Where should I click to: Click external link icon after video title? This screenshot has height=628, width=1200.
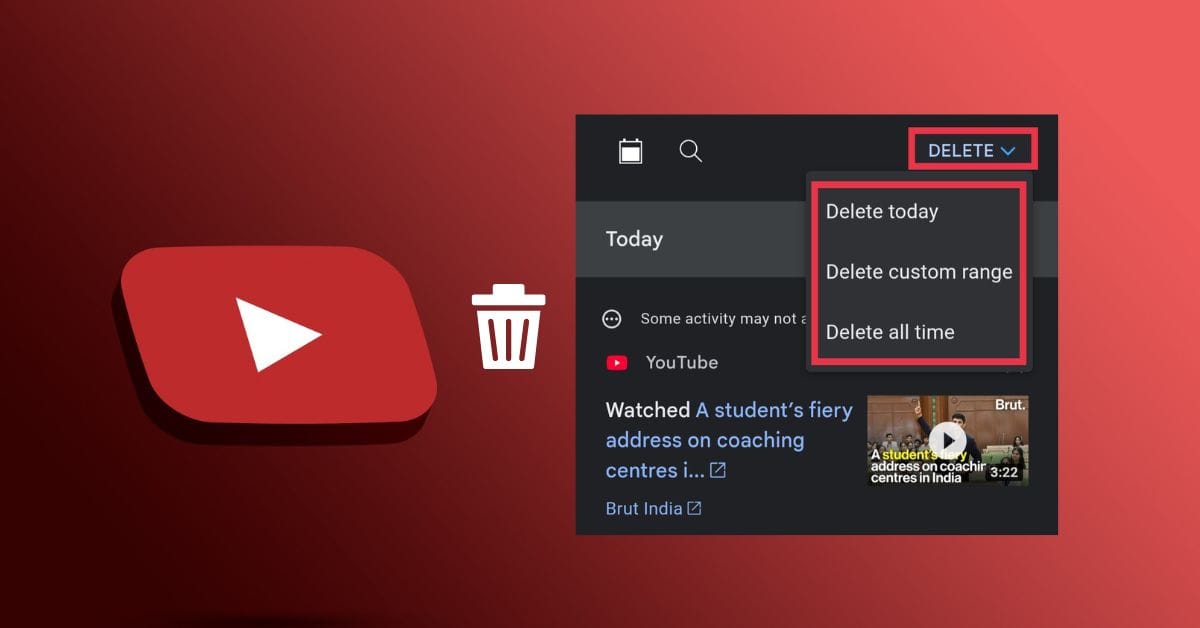[x=718, y=470]
